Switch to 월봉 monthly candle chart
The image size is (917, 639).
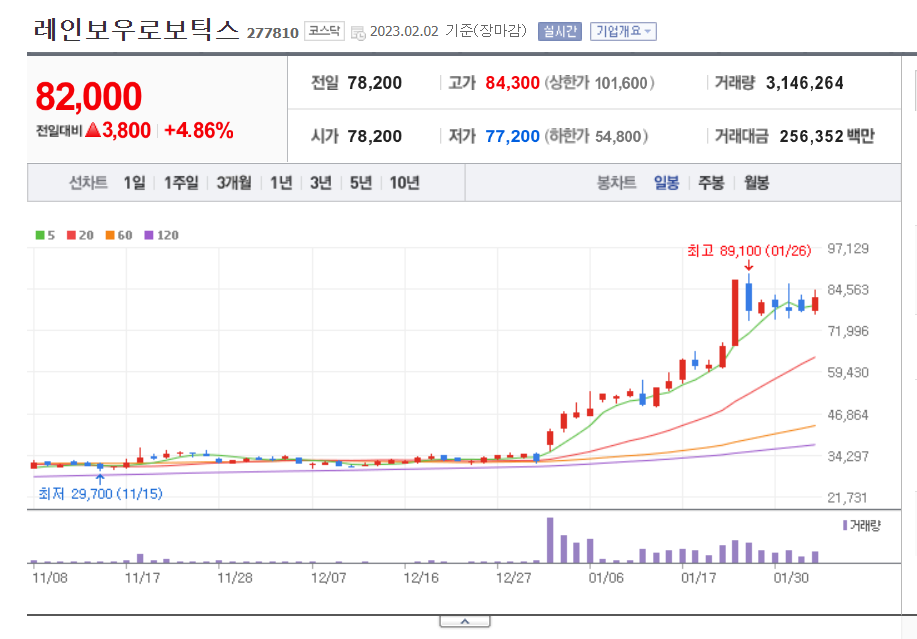pos(756,183)
